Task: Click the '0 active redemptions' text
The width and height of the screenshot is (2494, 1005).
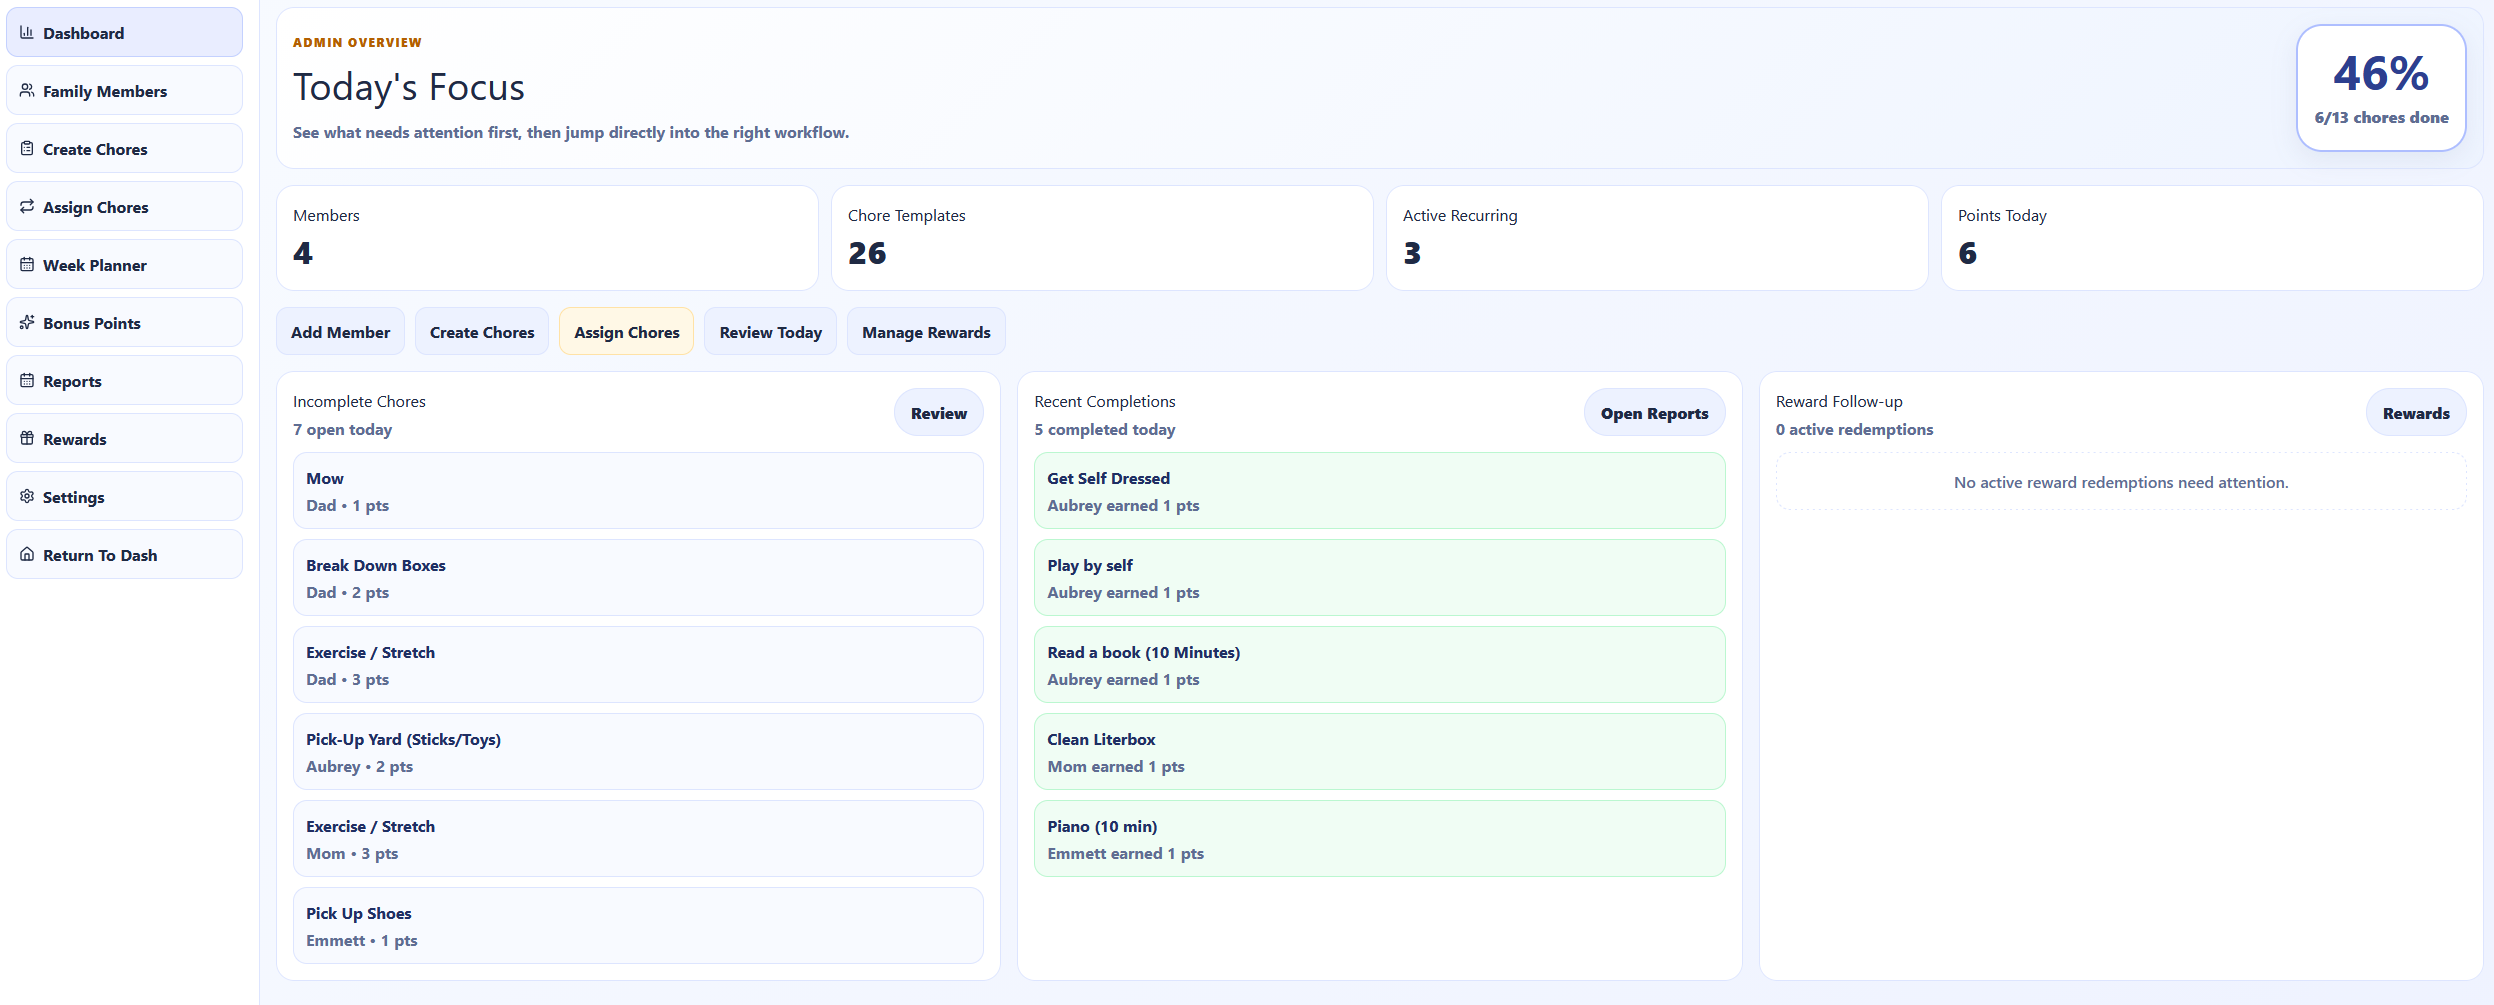Action: [1854, 429]
